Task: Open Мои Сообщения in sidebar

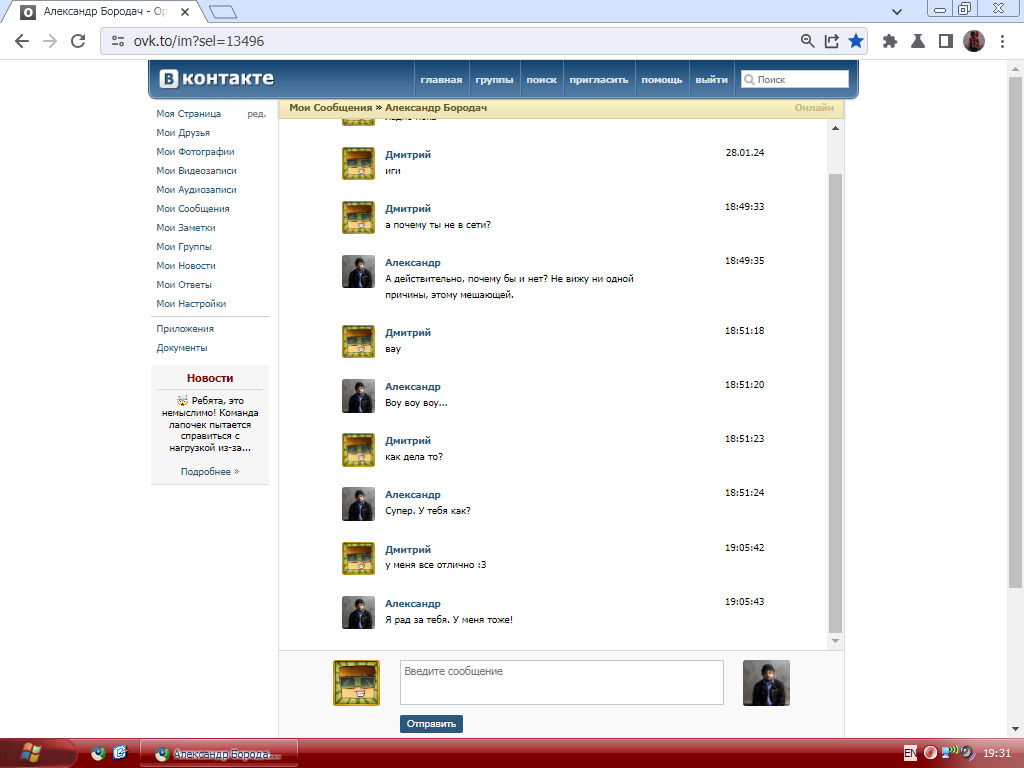Action: click(x=193, y=208)
